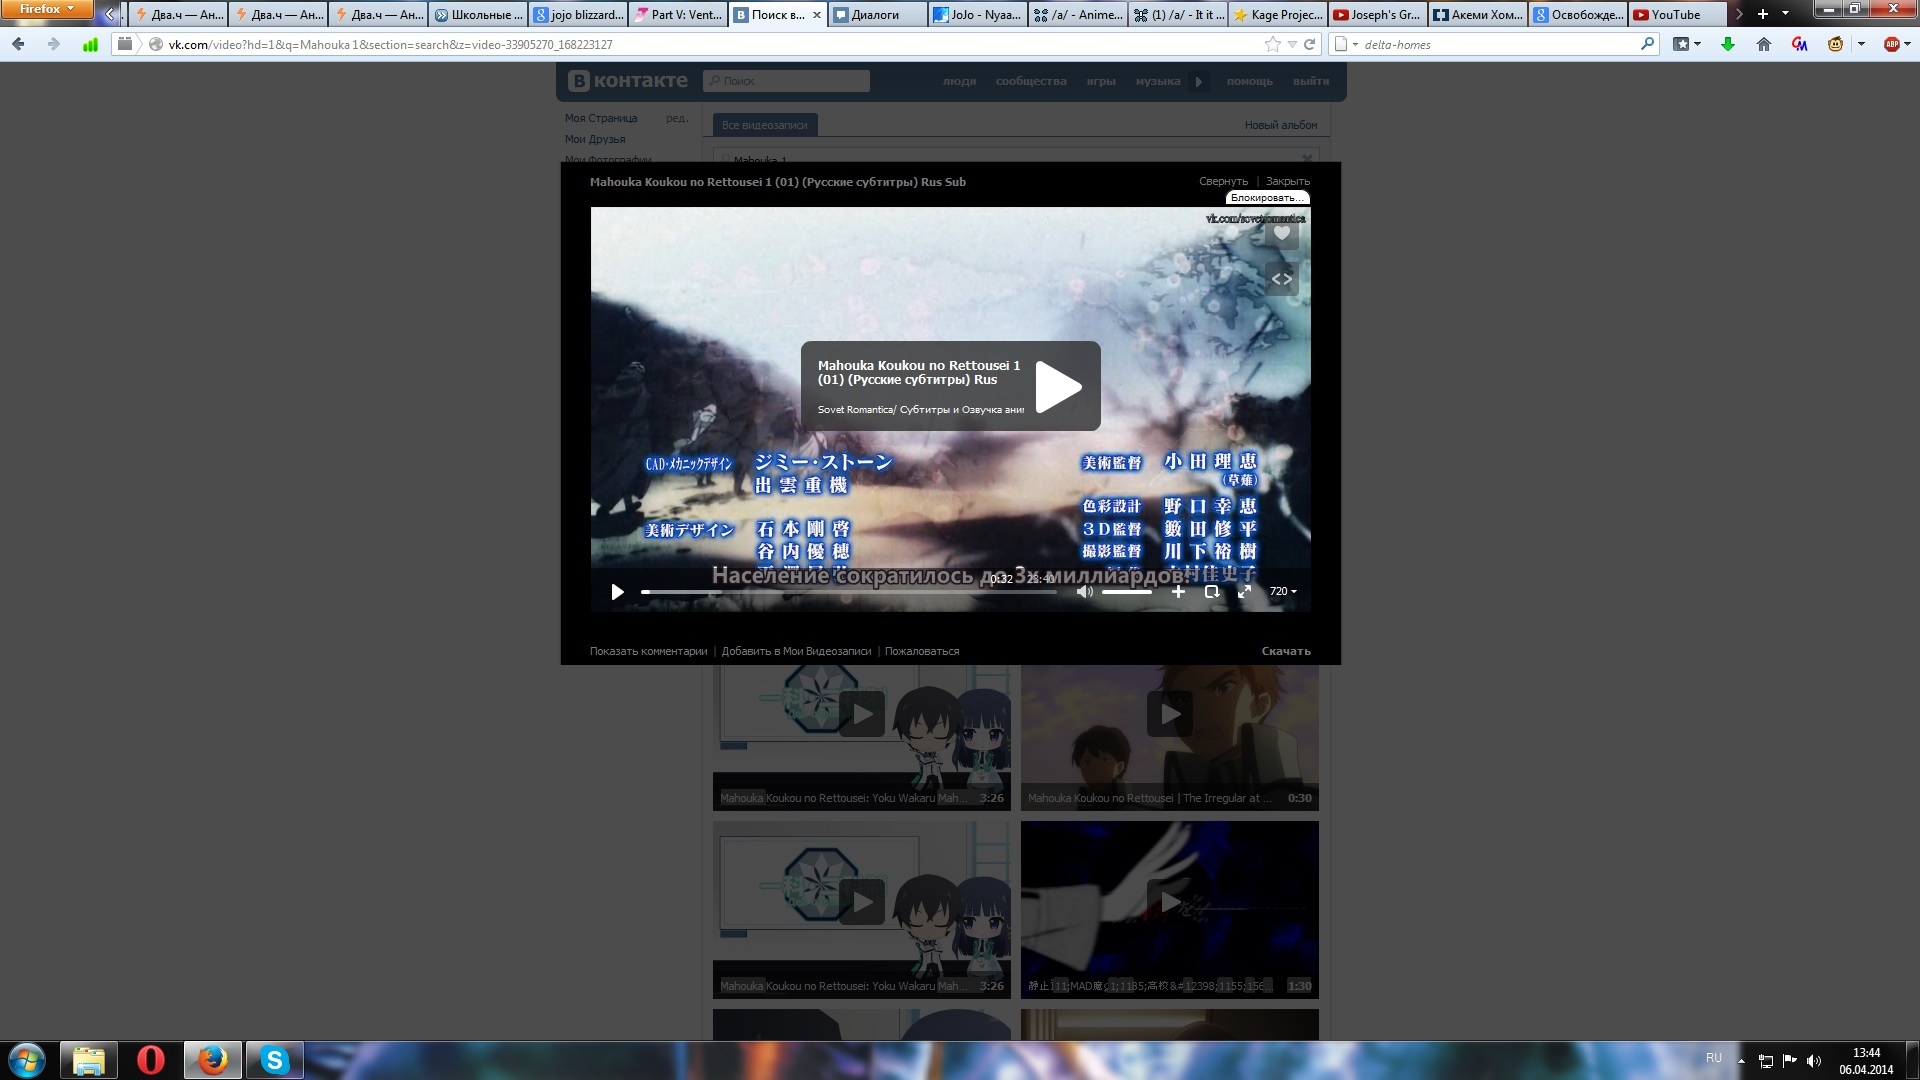This screenshot has height=1080, width=1920.
Task: Click the small play button in player controls
Action: click(x=617, y=592)
